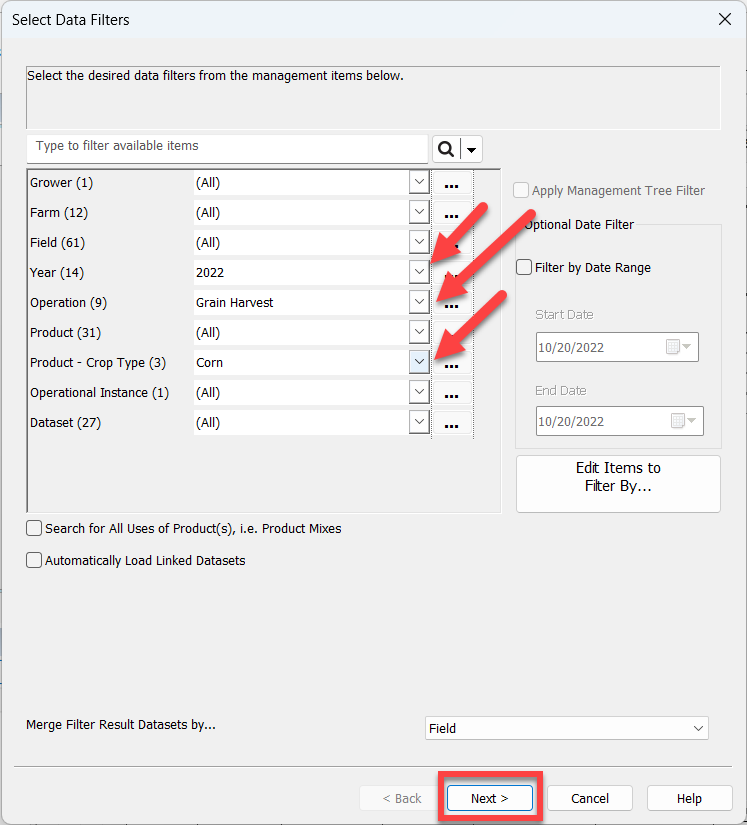Open the Year 2022 dropdown
747x825 pixels.
419,272
